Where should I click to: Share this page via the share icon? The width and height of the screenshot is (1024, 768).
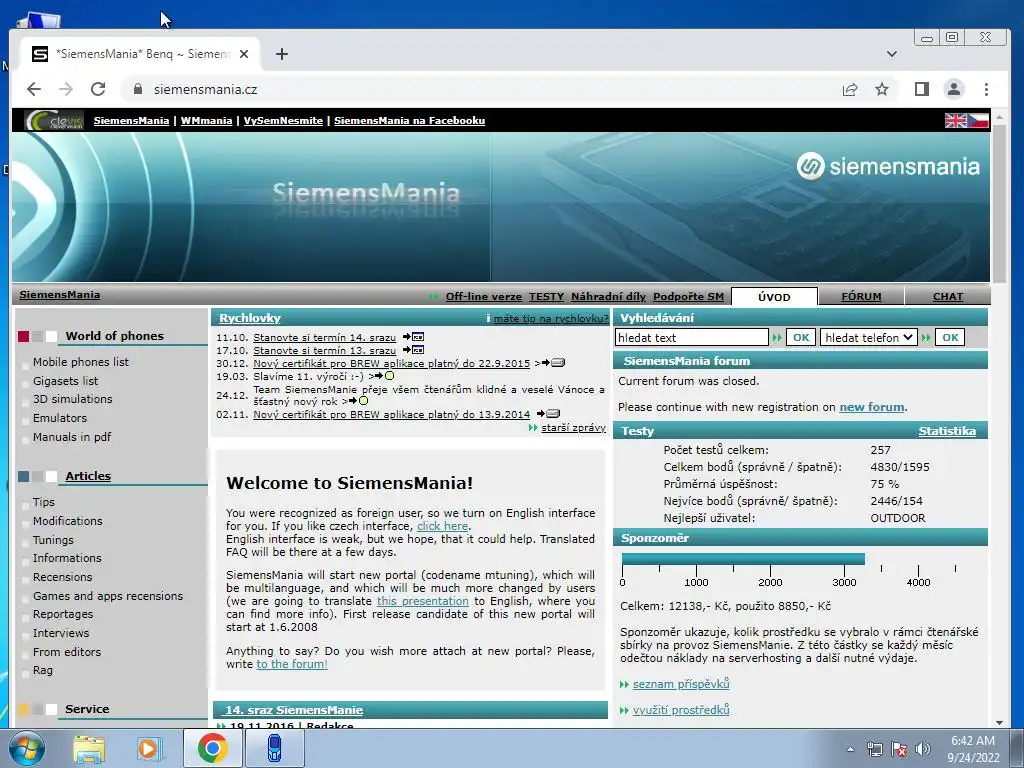[x=850, y=89]
